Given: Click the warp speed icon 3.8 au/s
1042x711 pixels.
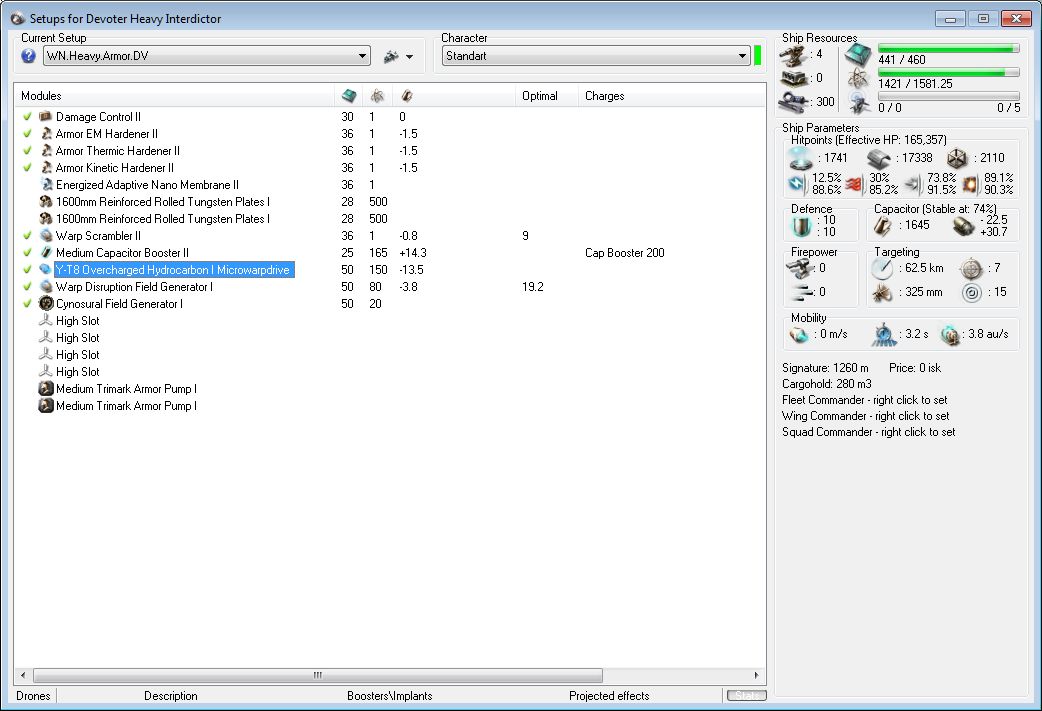Looking at the screenshot, I should 950,334.
